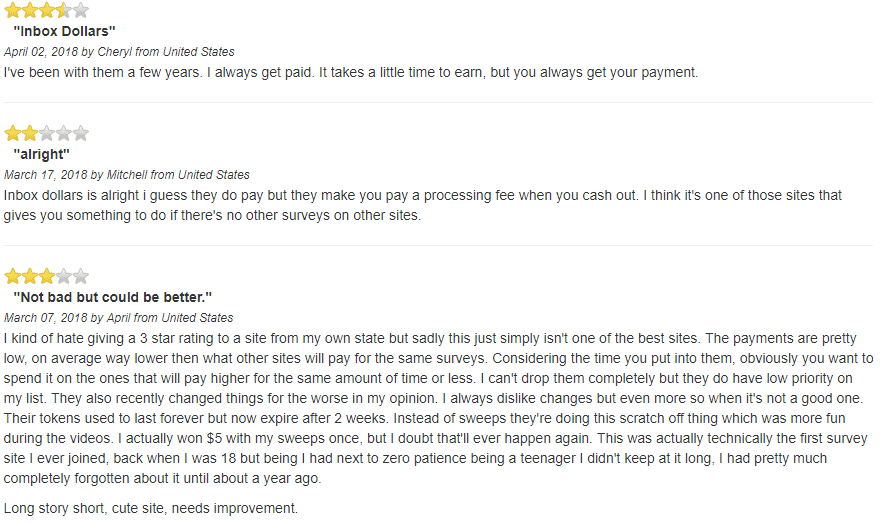This screenshot has width=882, height=524.
Task: Click the March 17, 2018 by Mitchell byline
Action: [x=127, y=175]
